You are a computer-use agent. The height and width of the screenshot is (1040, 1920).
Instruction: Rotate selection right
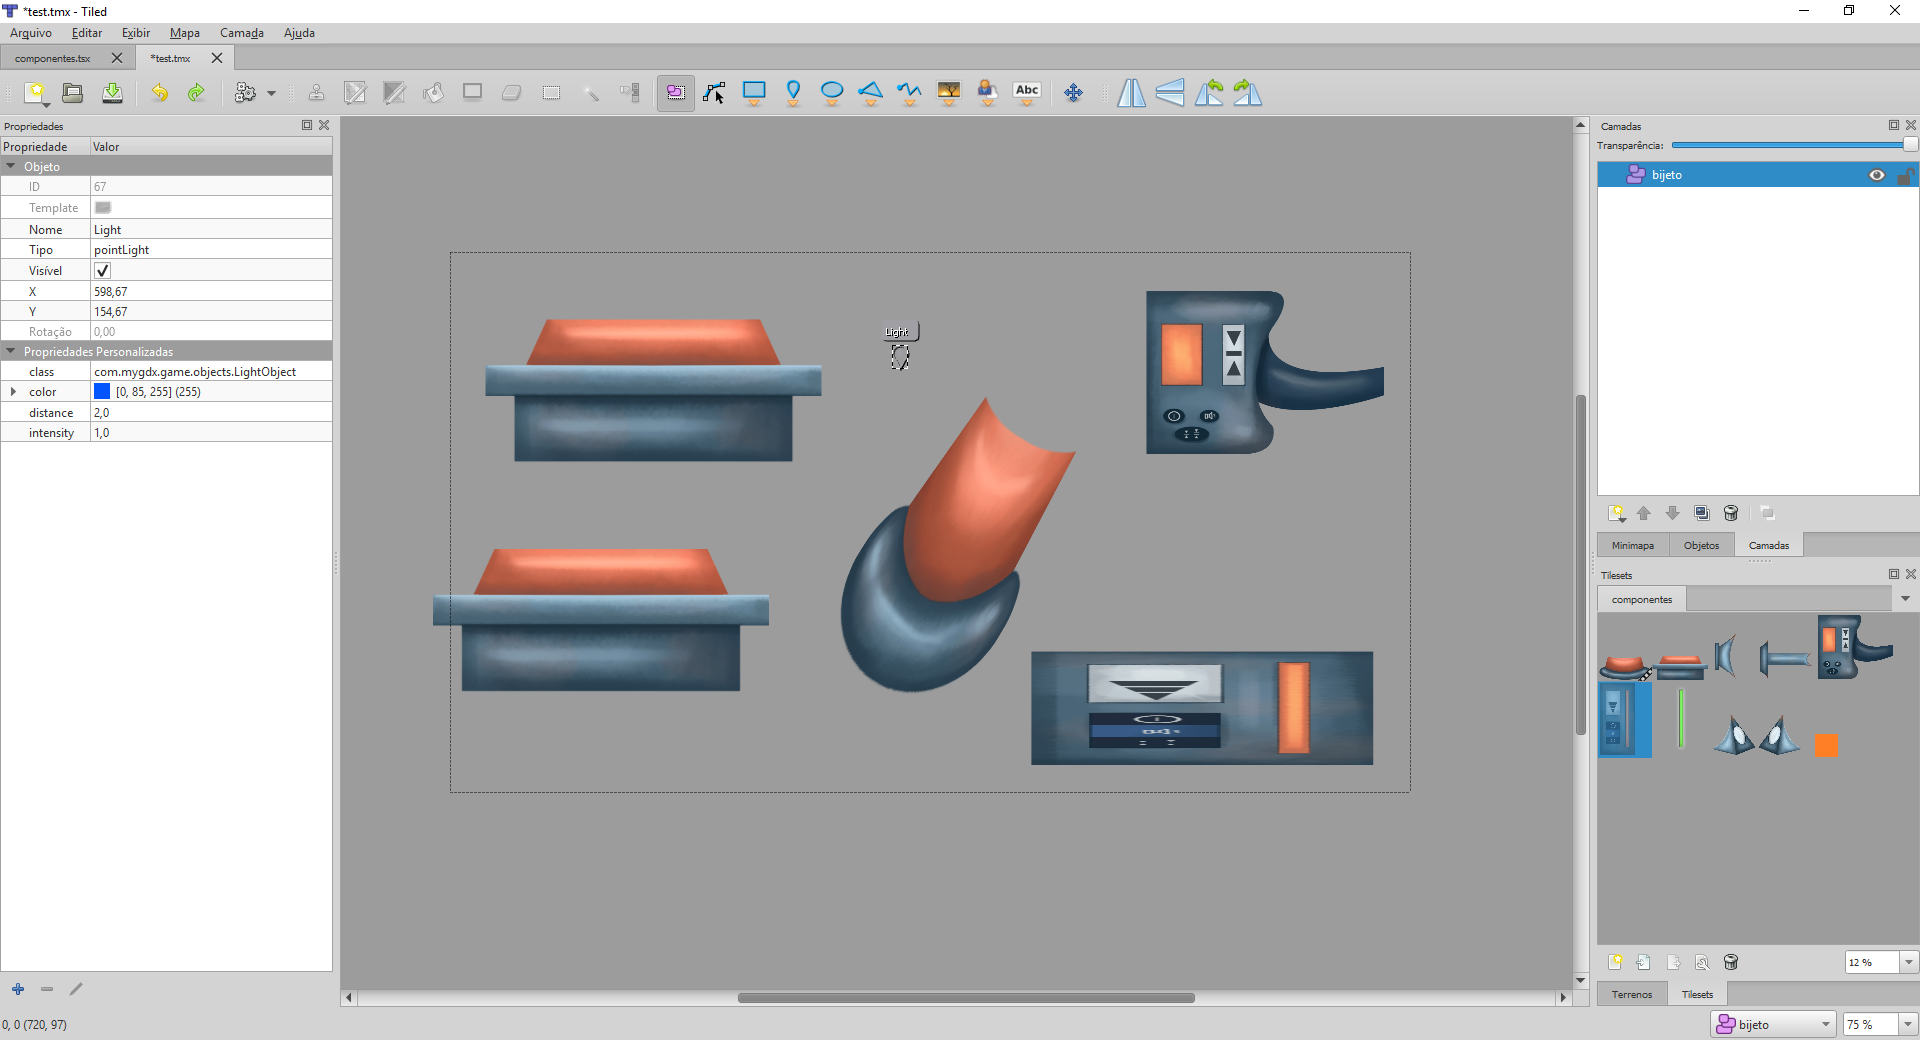coord(1247,93)
